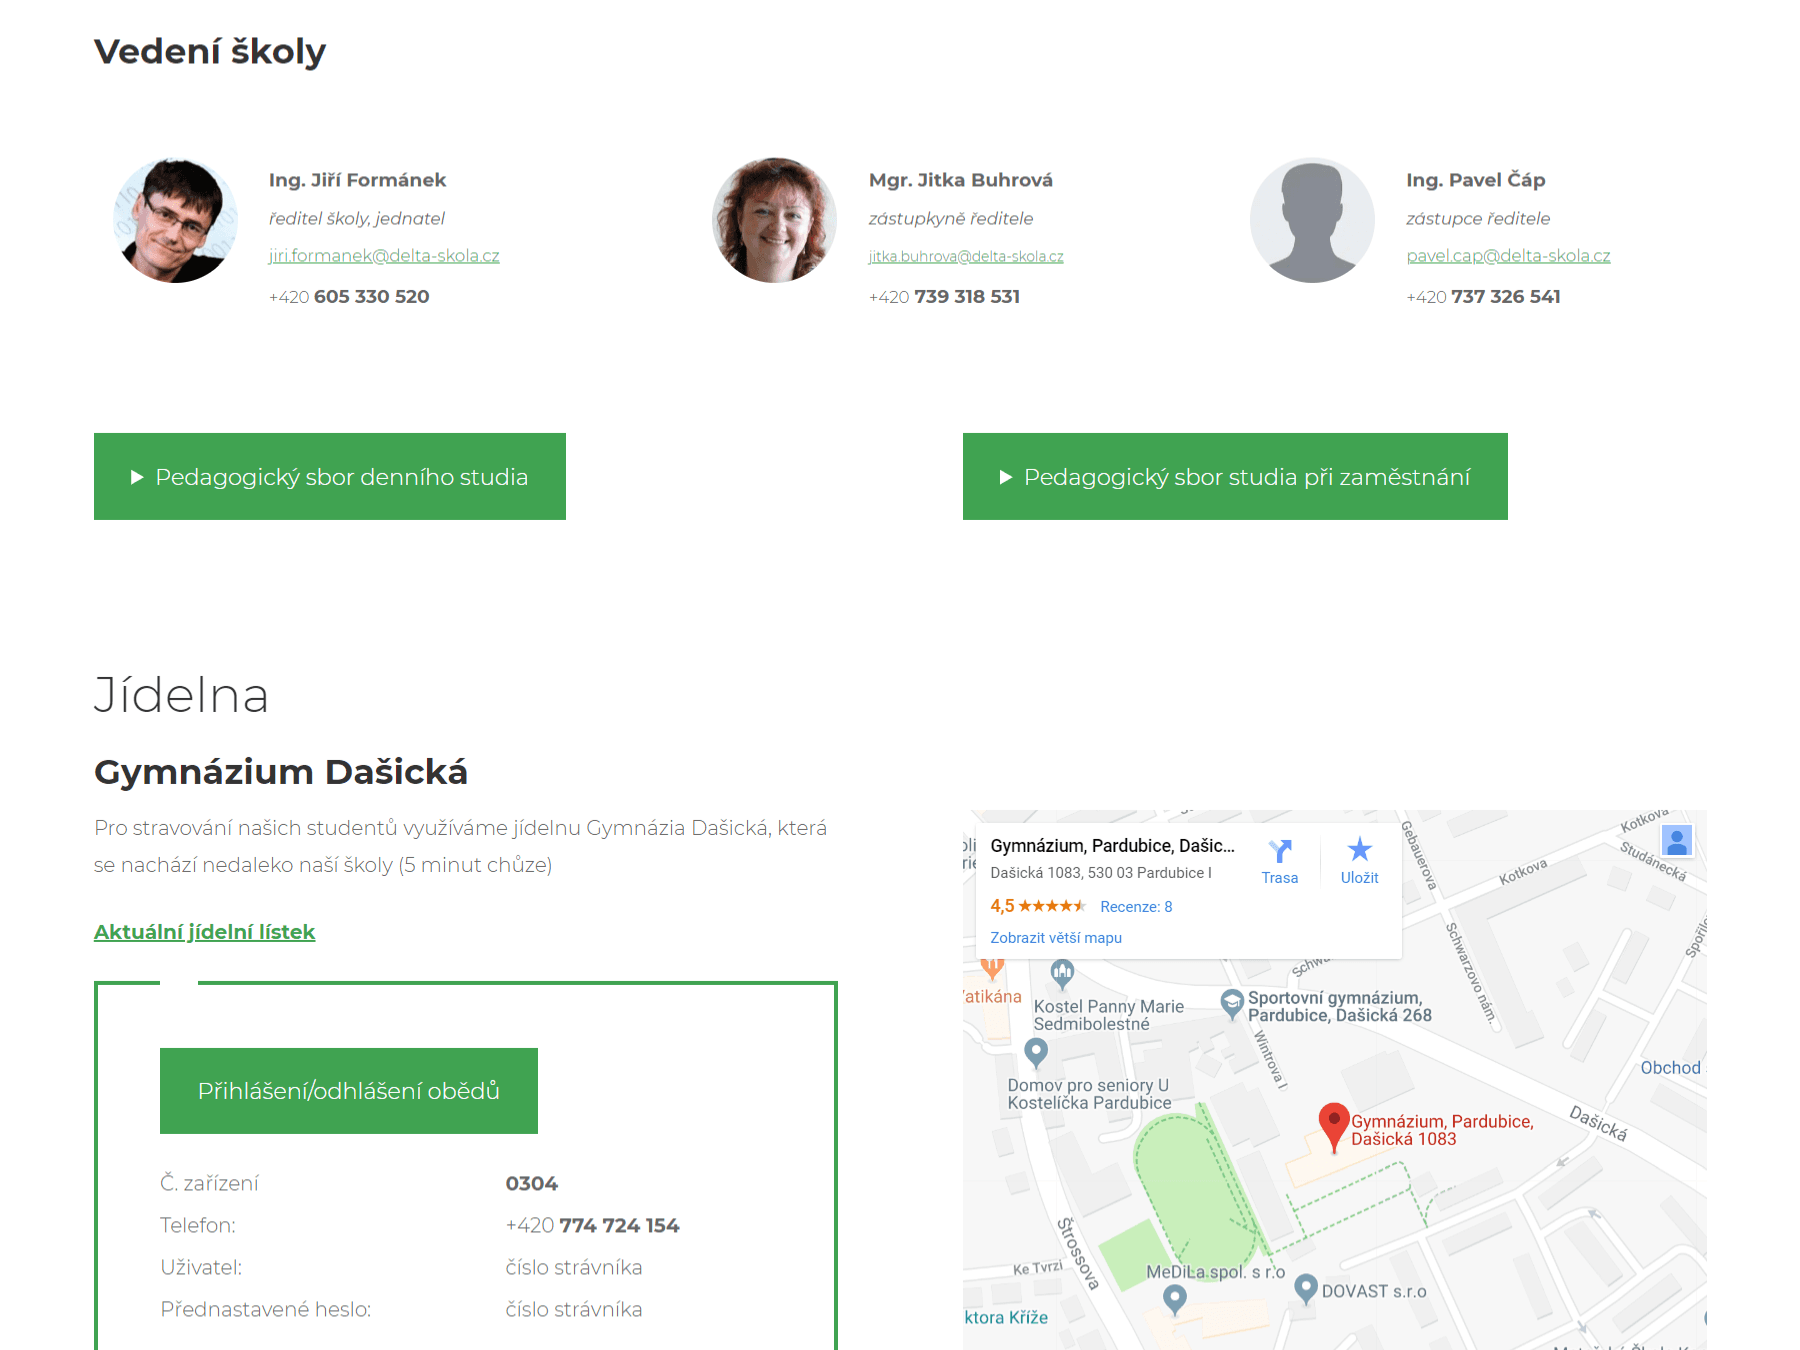
Task: Open the Recenze: 8 reviews link
Action: point(1136,907)
